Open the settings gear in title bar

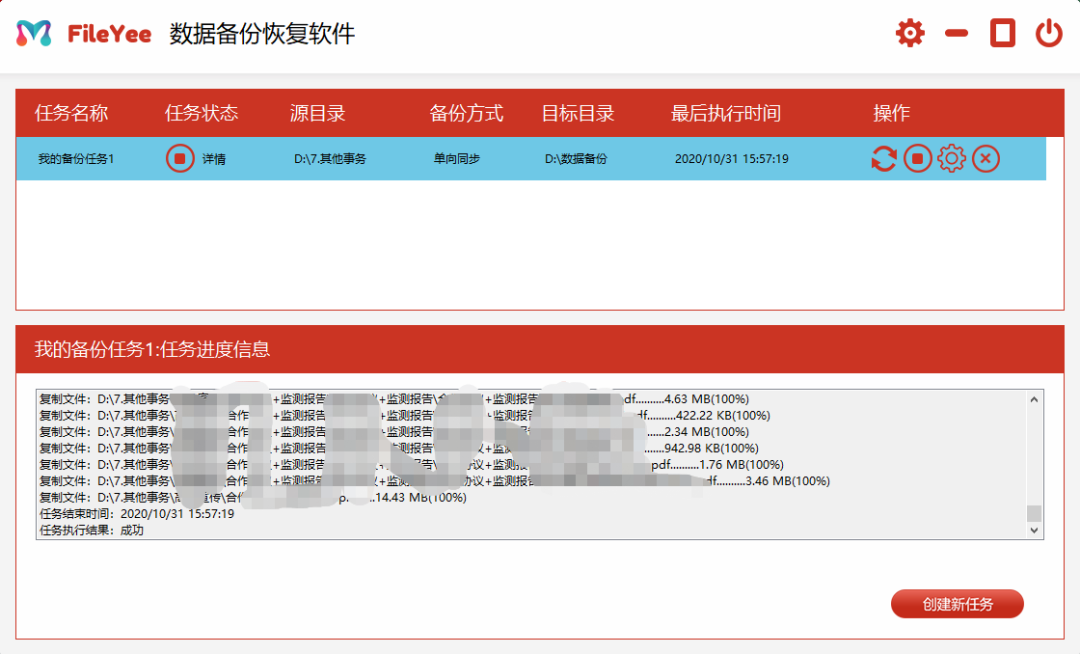click(x=910, y=34)
